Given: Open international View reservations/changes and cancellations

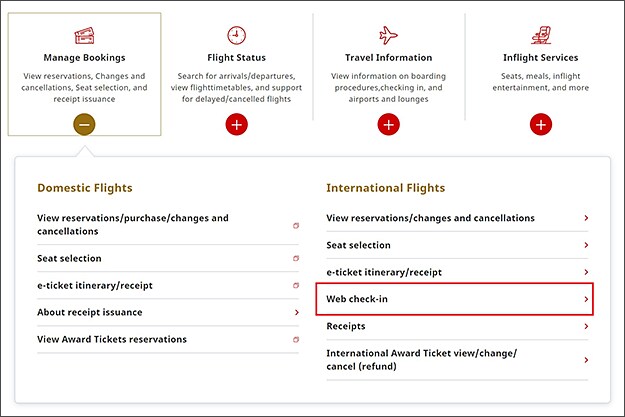Looking at the screenshot, I should [x=430, y=218].
